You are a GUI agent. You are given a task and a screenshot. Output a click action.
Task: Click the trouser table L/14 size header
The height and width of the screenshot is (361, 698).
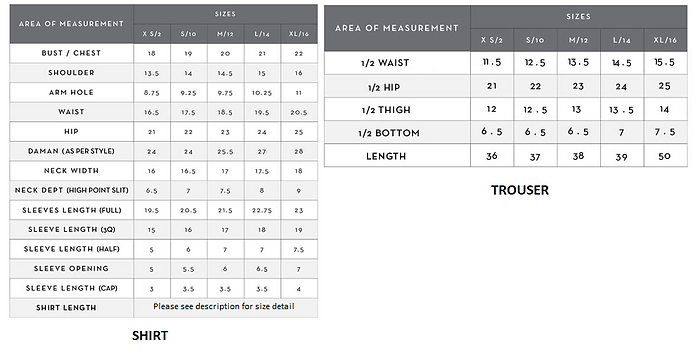coord(621,40)
